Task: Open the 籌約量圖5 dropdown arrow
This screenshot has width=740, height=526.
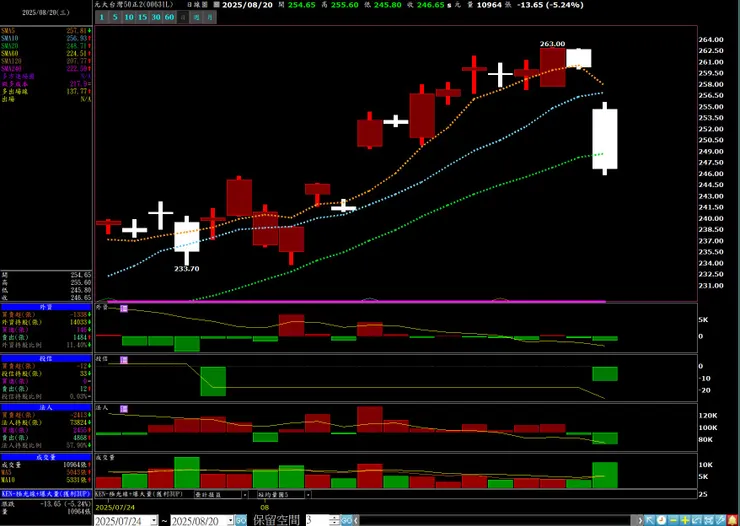Action: [308, 495]
